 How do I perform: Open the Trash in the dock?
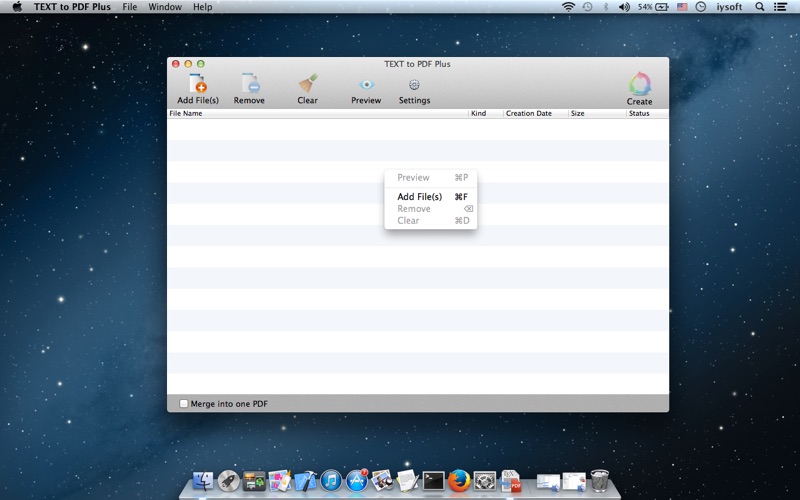coord(600,481)
